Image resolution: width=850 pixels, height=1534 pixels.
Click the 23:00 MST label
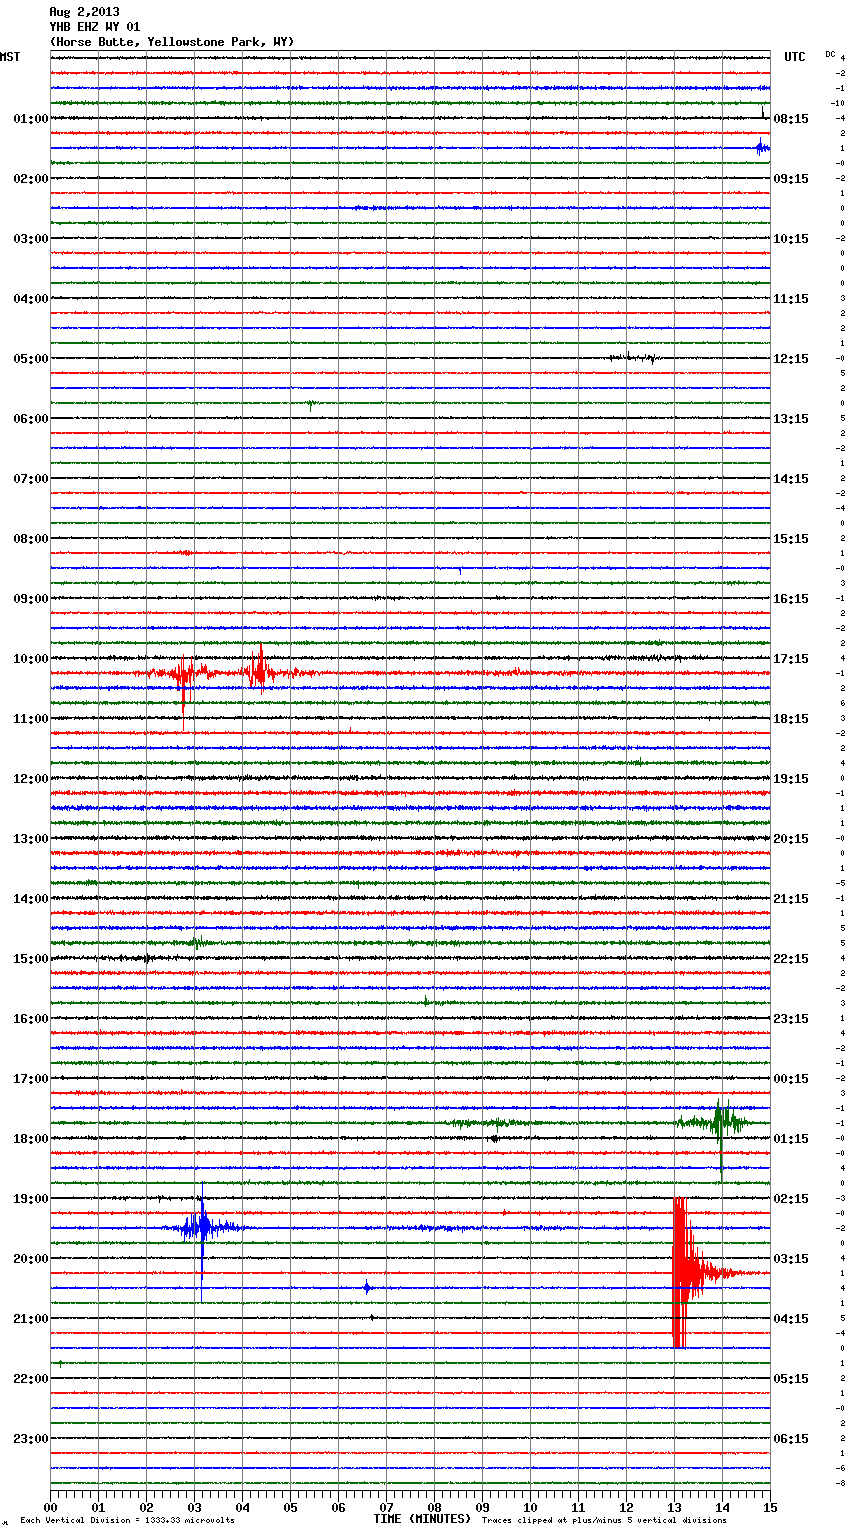30,1439
